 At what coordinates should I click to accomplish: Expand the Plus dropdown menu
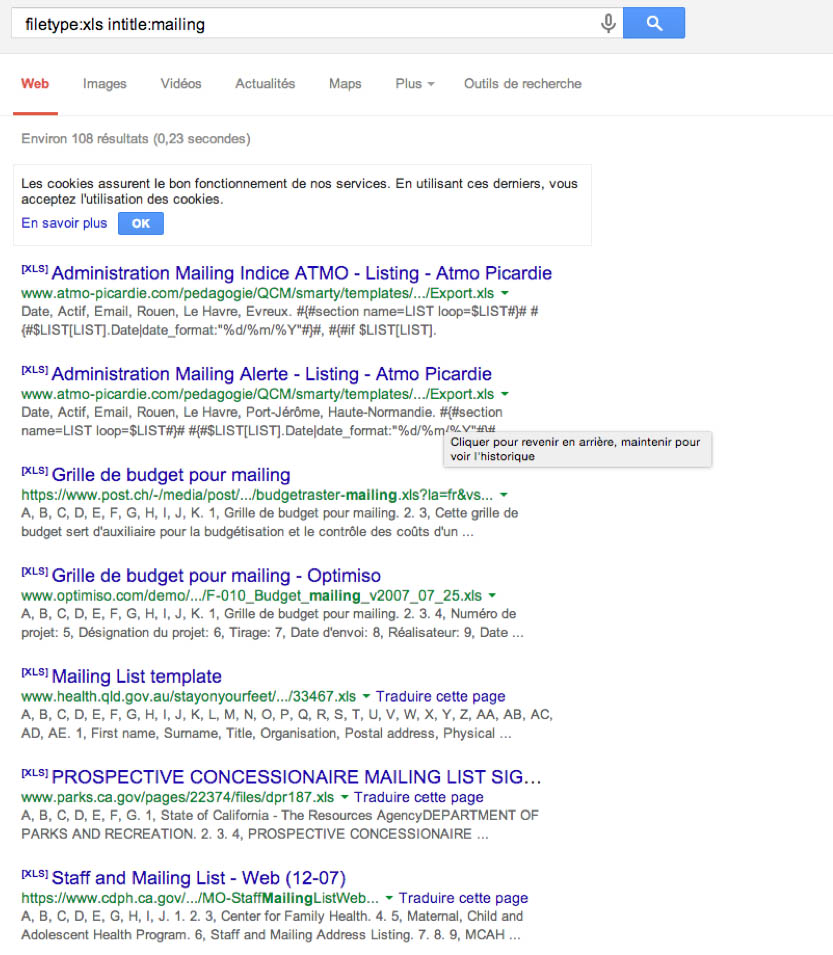point(415,83)
